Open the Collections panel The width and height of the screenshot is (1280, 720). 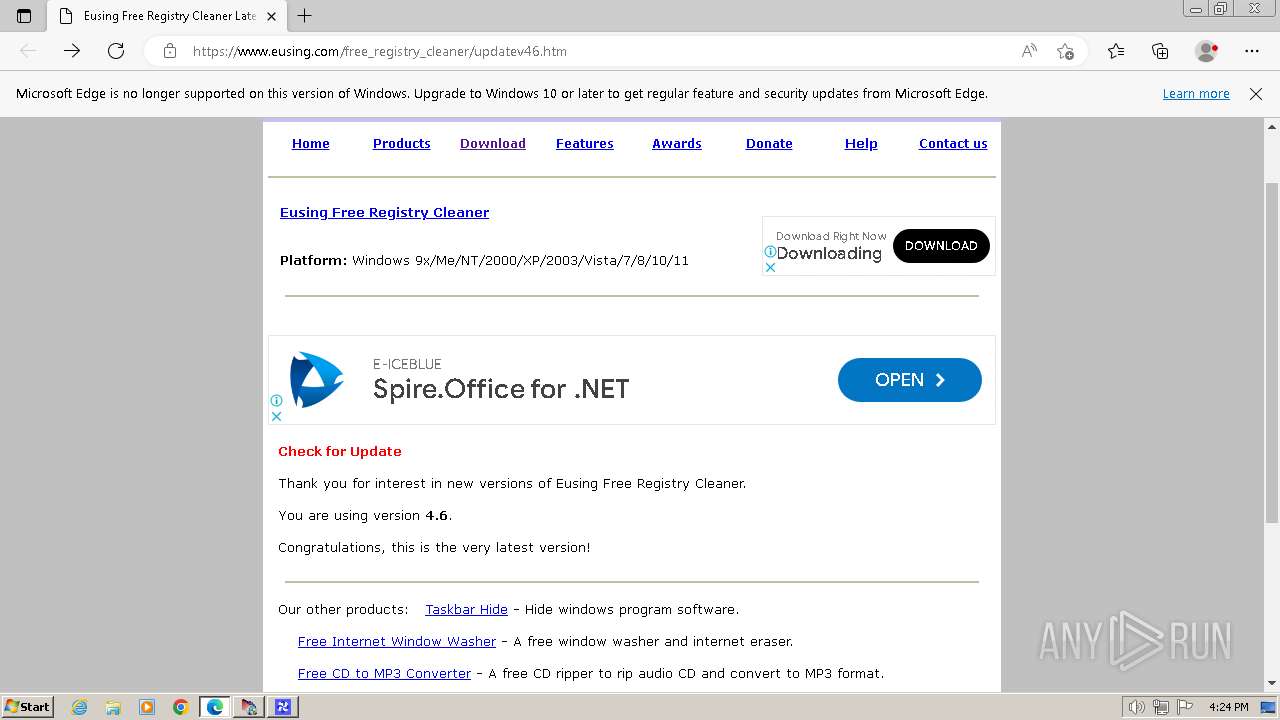(1160, 51)
